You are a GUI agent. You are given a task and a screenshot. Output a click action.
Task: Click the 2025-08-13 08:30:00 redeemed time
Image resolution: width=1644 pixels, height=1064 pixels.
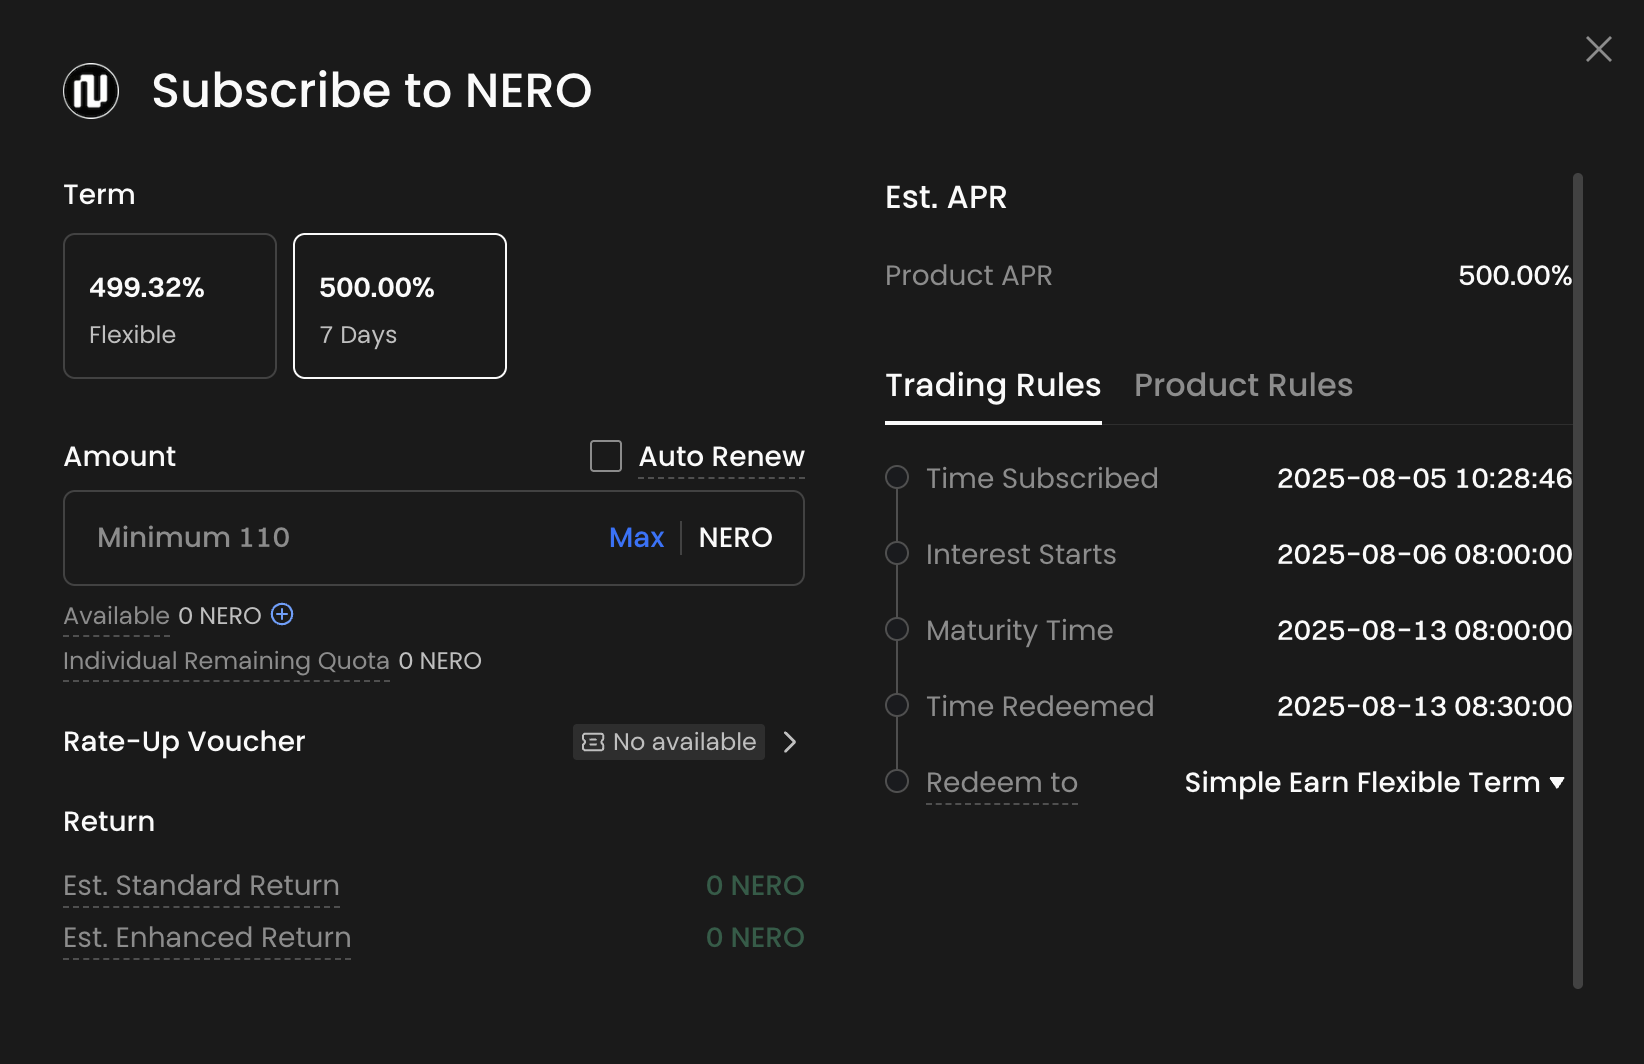click(1424, 706)
